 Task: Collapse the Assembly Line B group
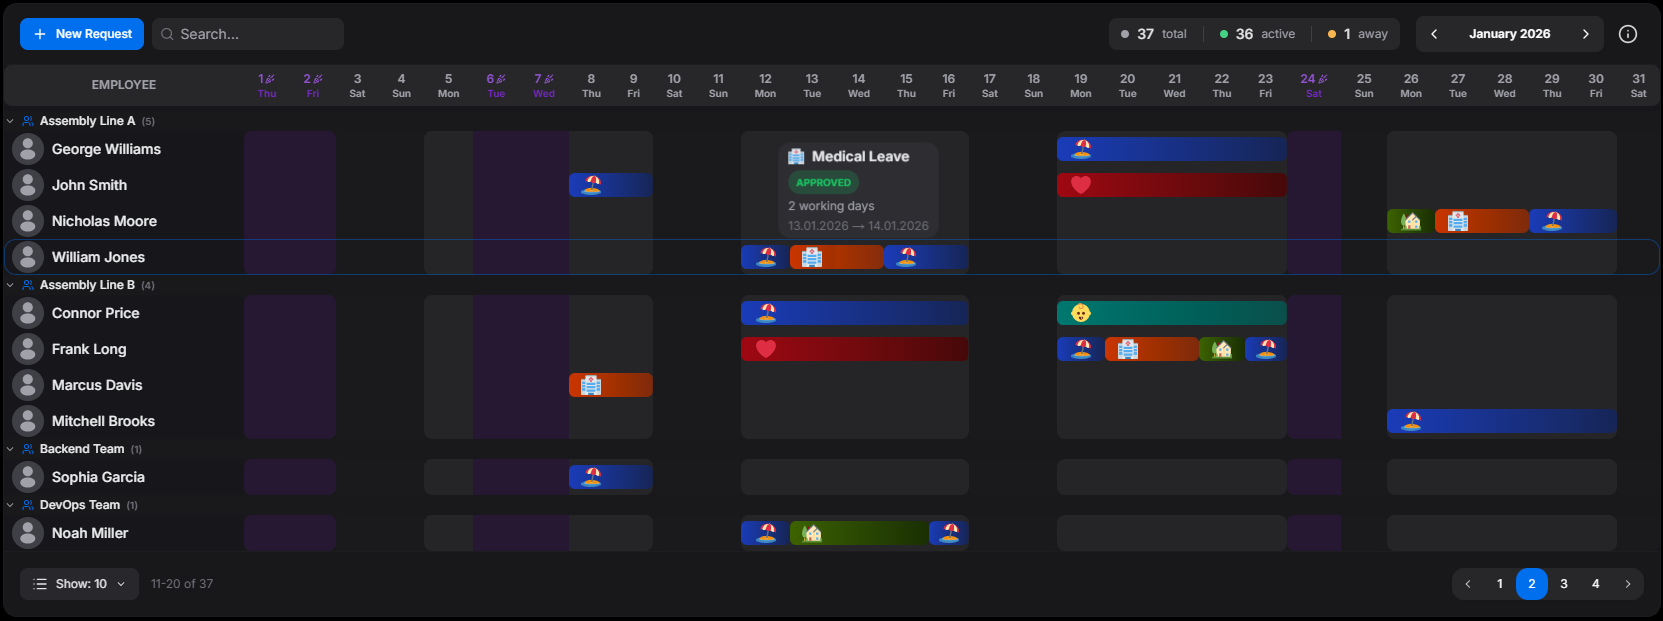[x=11, y=285]
